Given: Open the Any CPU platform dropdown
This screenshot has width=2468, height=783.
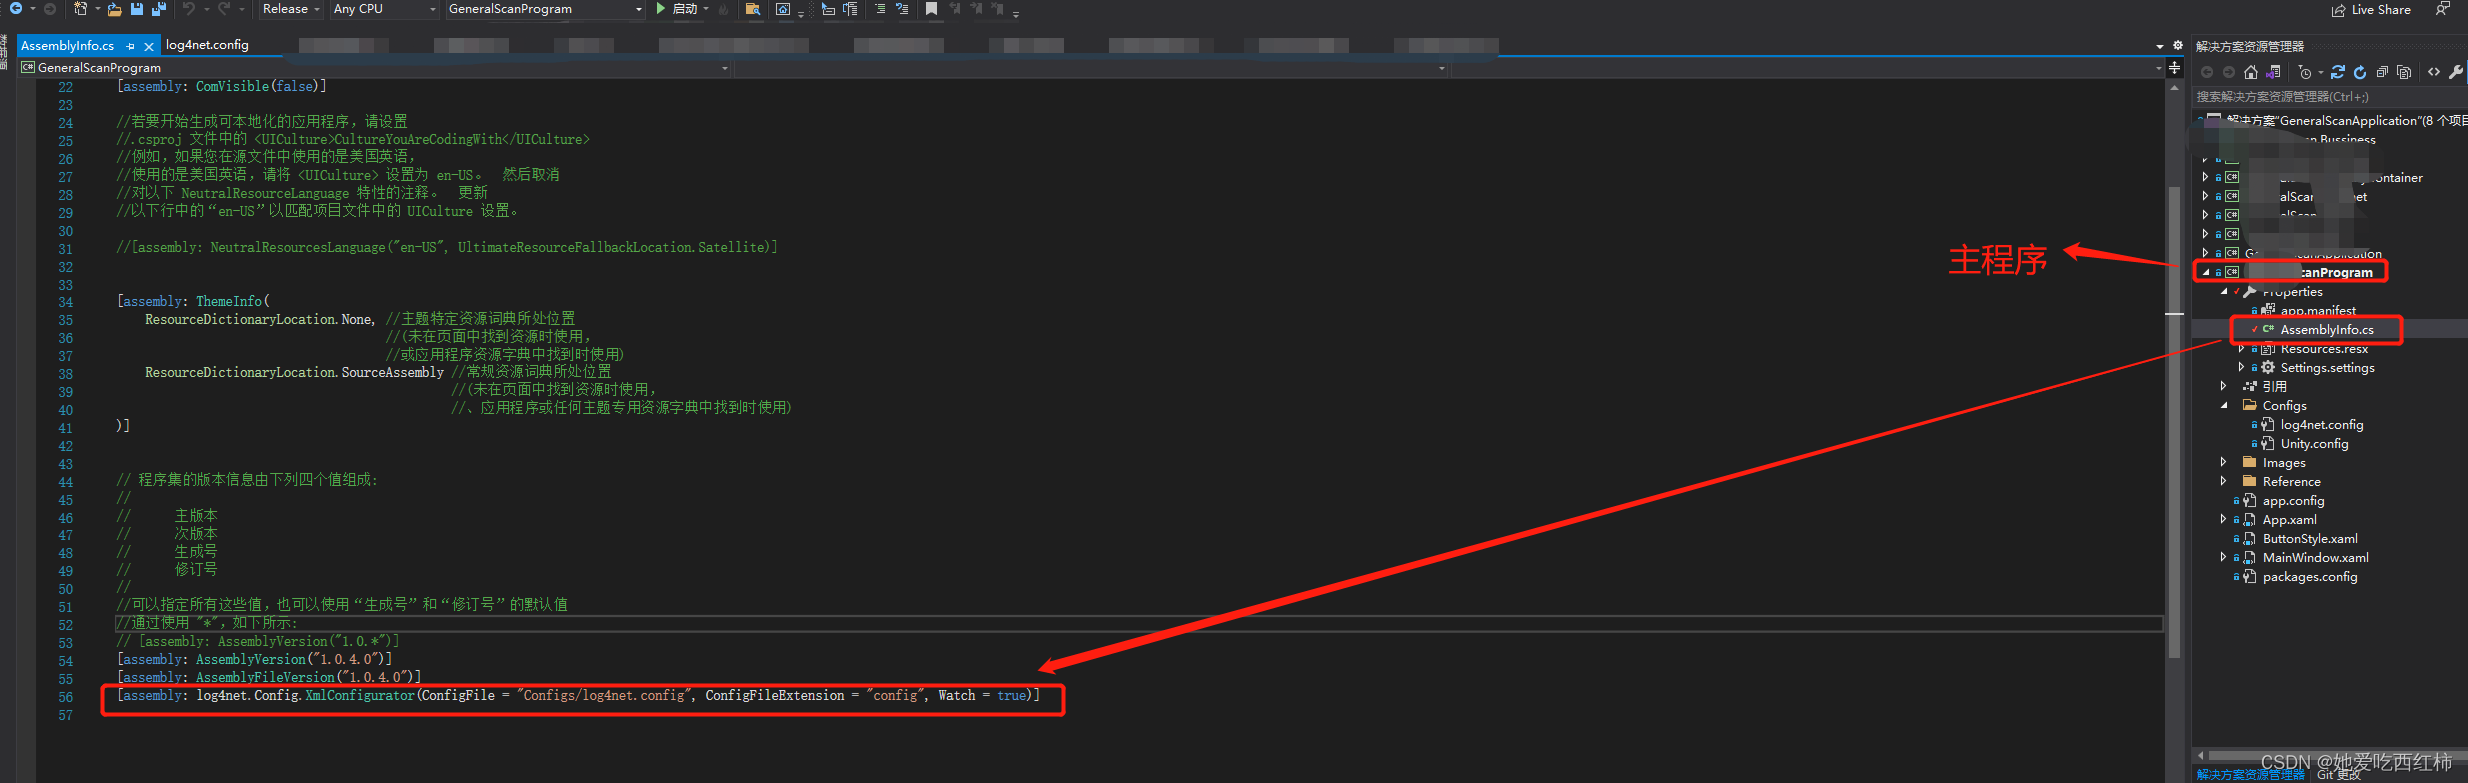Looking at the screenshot, I should (x=385, y=9).
